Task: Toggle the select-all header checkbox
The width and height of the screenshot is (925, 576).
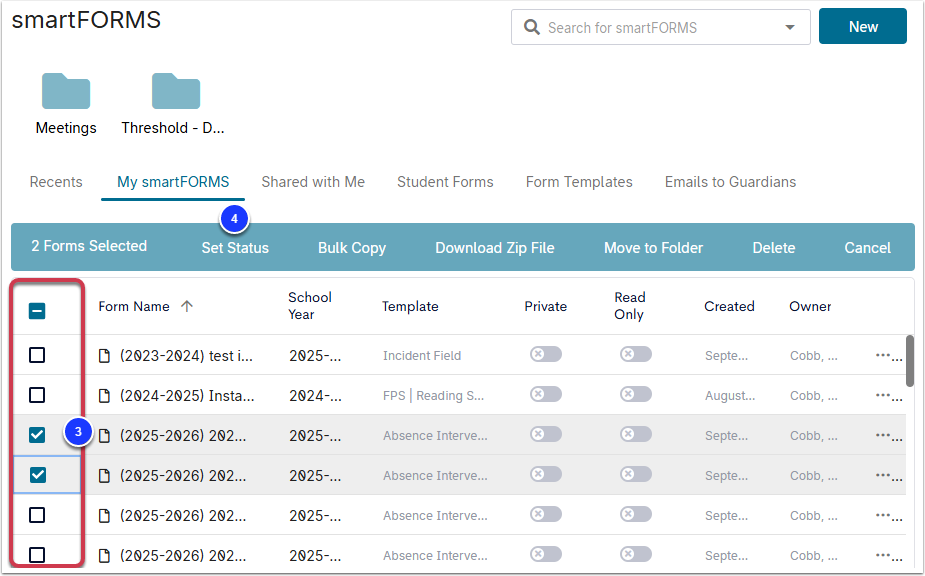Action: pyautogui.click(x=37, y=310)
